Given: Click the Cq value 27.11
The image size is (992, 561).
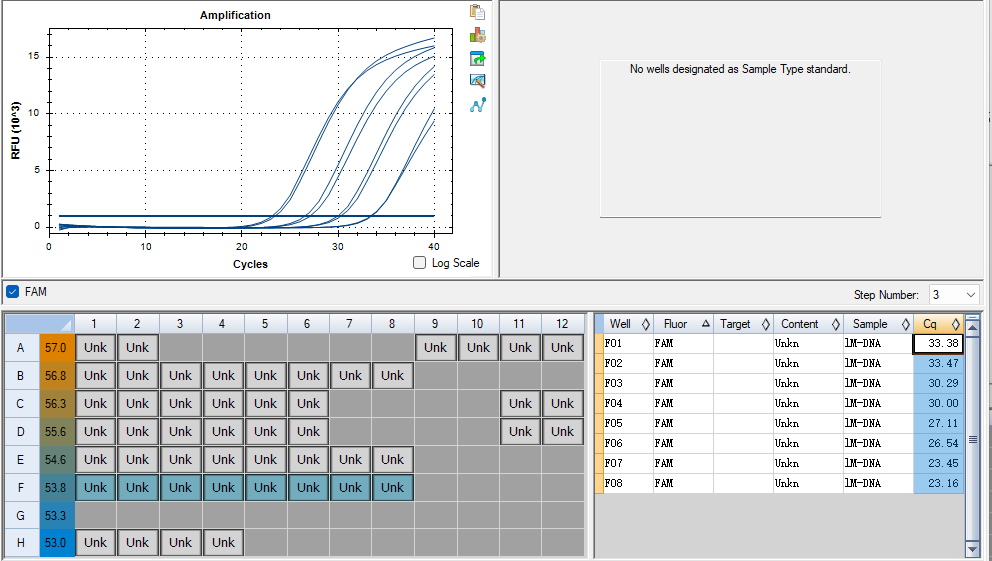Looking at the screenshot, I should click(939, 423).
